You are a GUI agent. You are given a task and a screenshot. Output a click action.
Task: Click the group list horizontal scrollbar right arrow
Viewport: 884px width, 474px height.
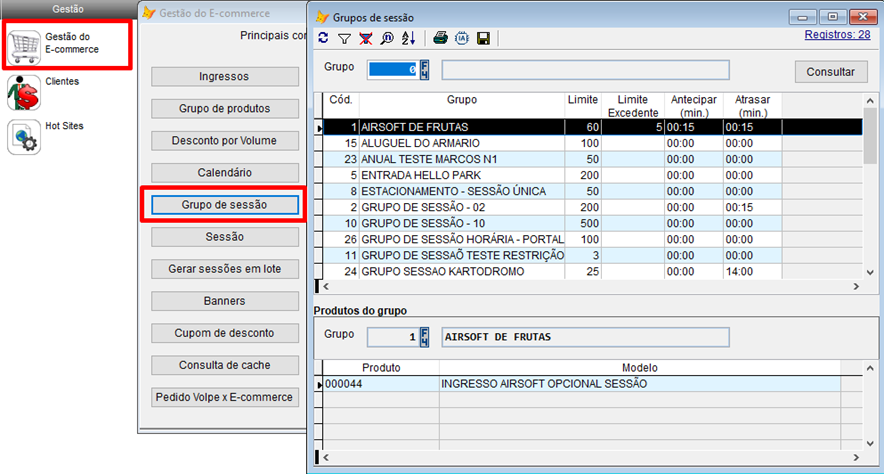pos(857,286)
